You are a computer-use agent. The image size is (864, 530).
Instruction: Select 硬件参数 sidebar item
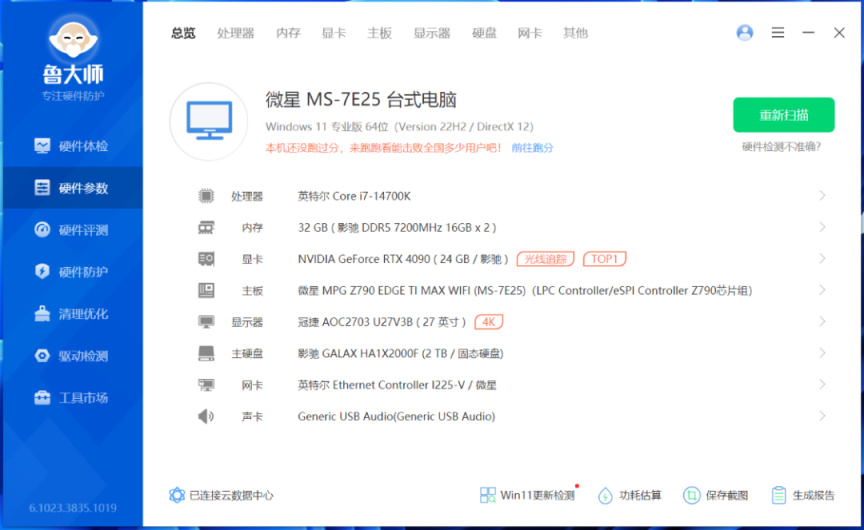[72, 188]
